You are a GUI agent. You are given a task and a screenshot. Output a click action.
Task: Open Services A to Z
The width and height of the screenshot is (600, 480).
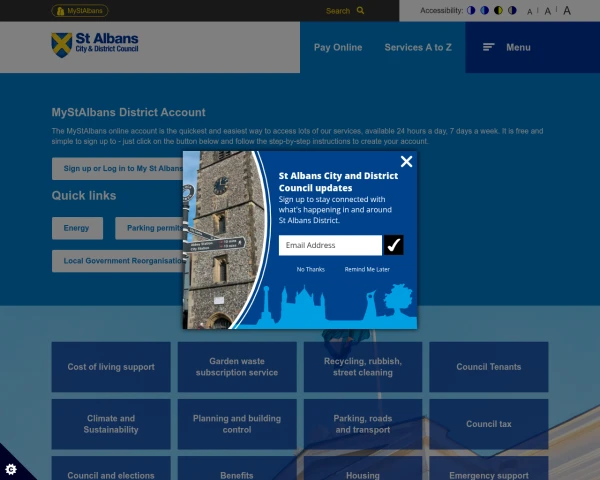(418, 47)
